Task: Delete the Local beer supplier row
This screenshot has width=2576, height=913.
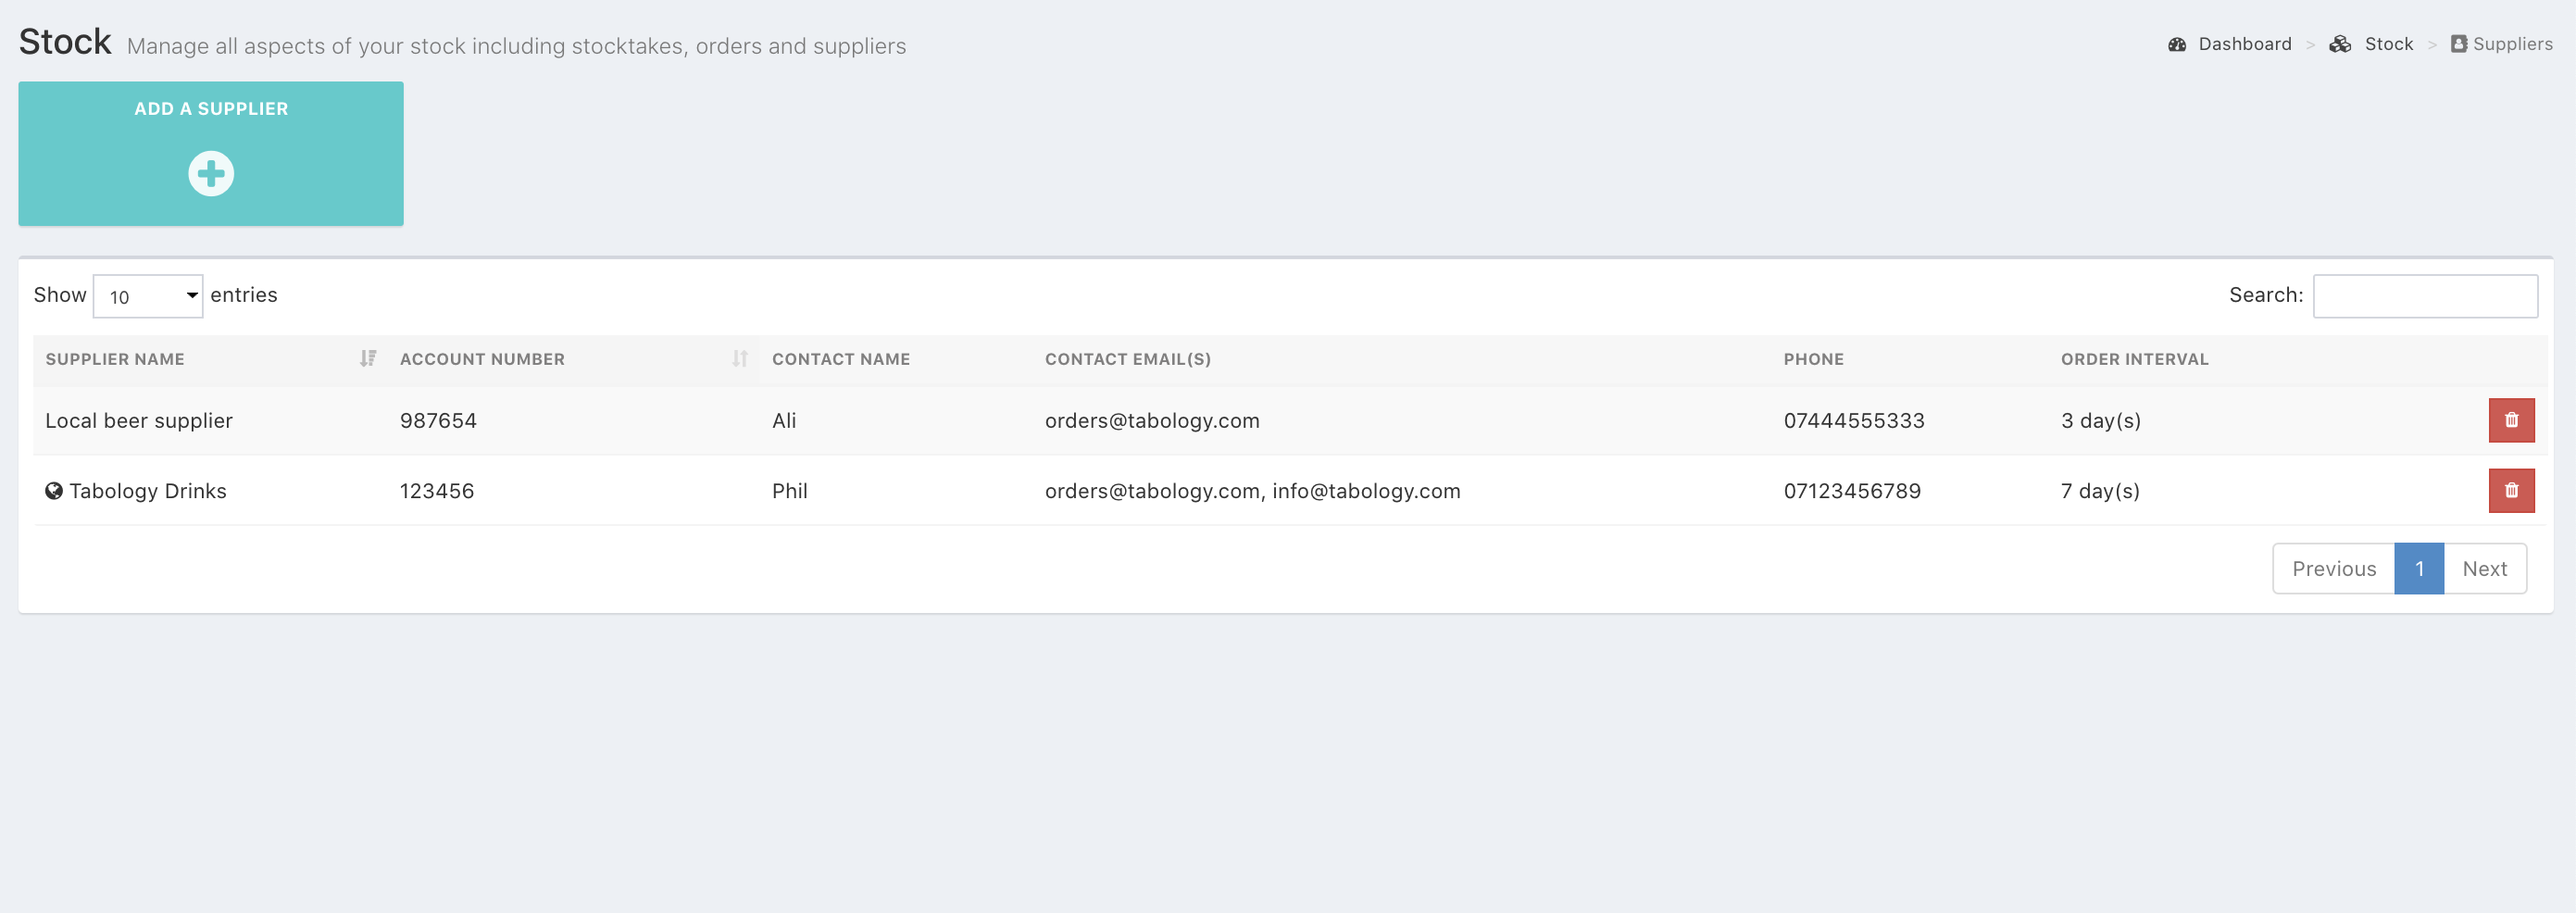Action: [2510, 420]
